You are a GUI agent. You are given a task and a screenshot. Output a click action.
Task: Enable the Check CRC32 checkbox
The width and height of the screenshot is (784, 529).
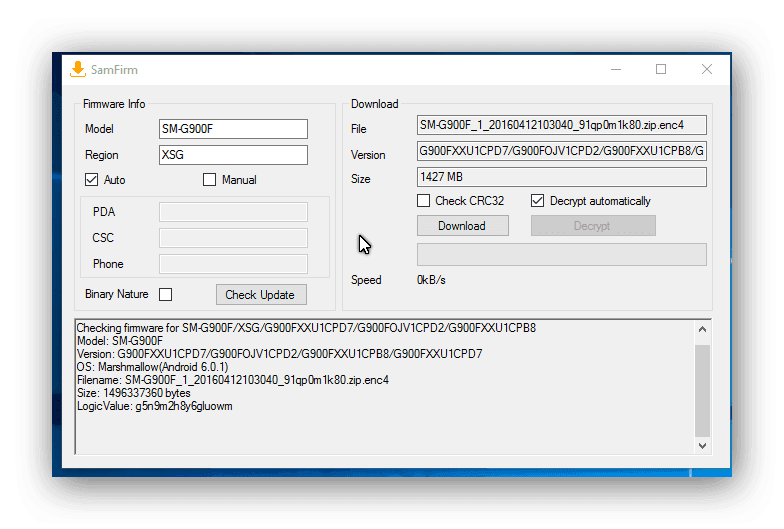(x=424, y=200)
